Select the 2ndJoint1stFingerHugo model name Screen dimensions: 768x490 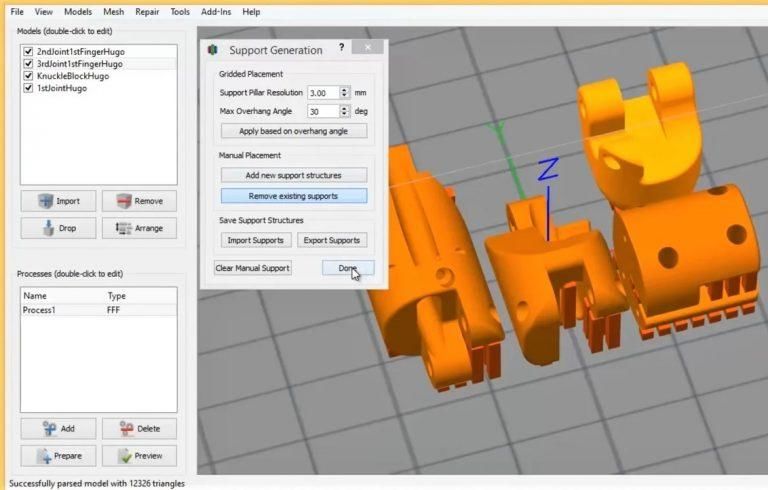81,51
